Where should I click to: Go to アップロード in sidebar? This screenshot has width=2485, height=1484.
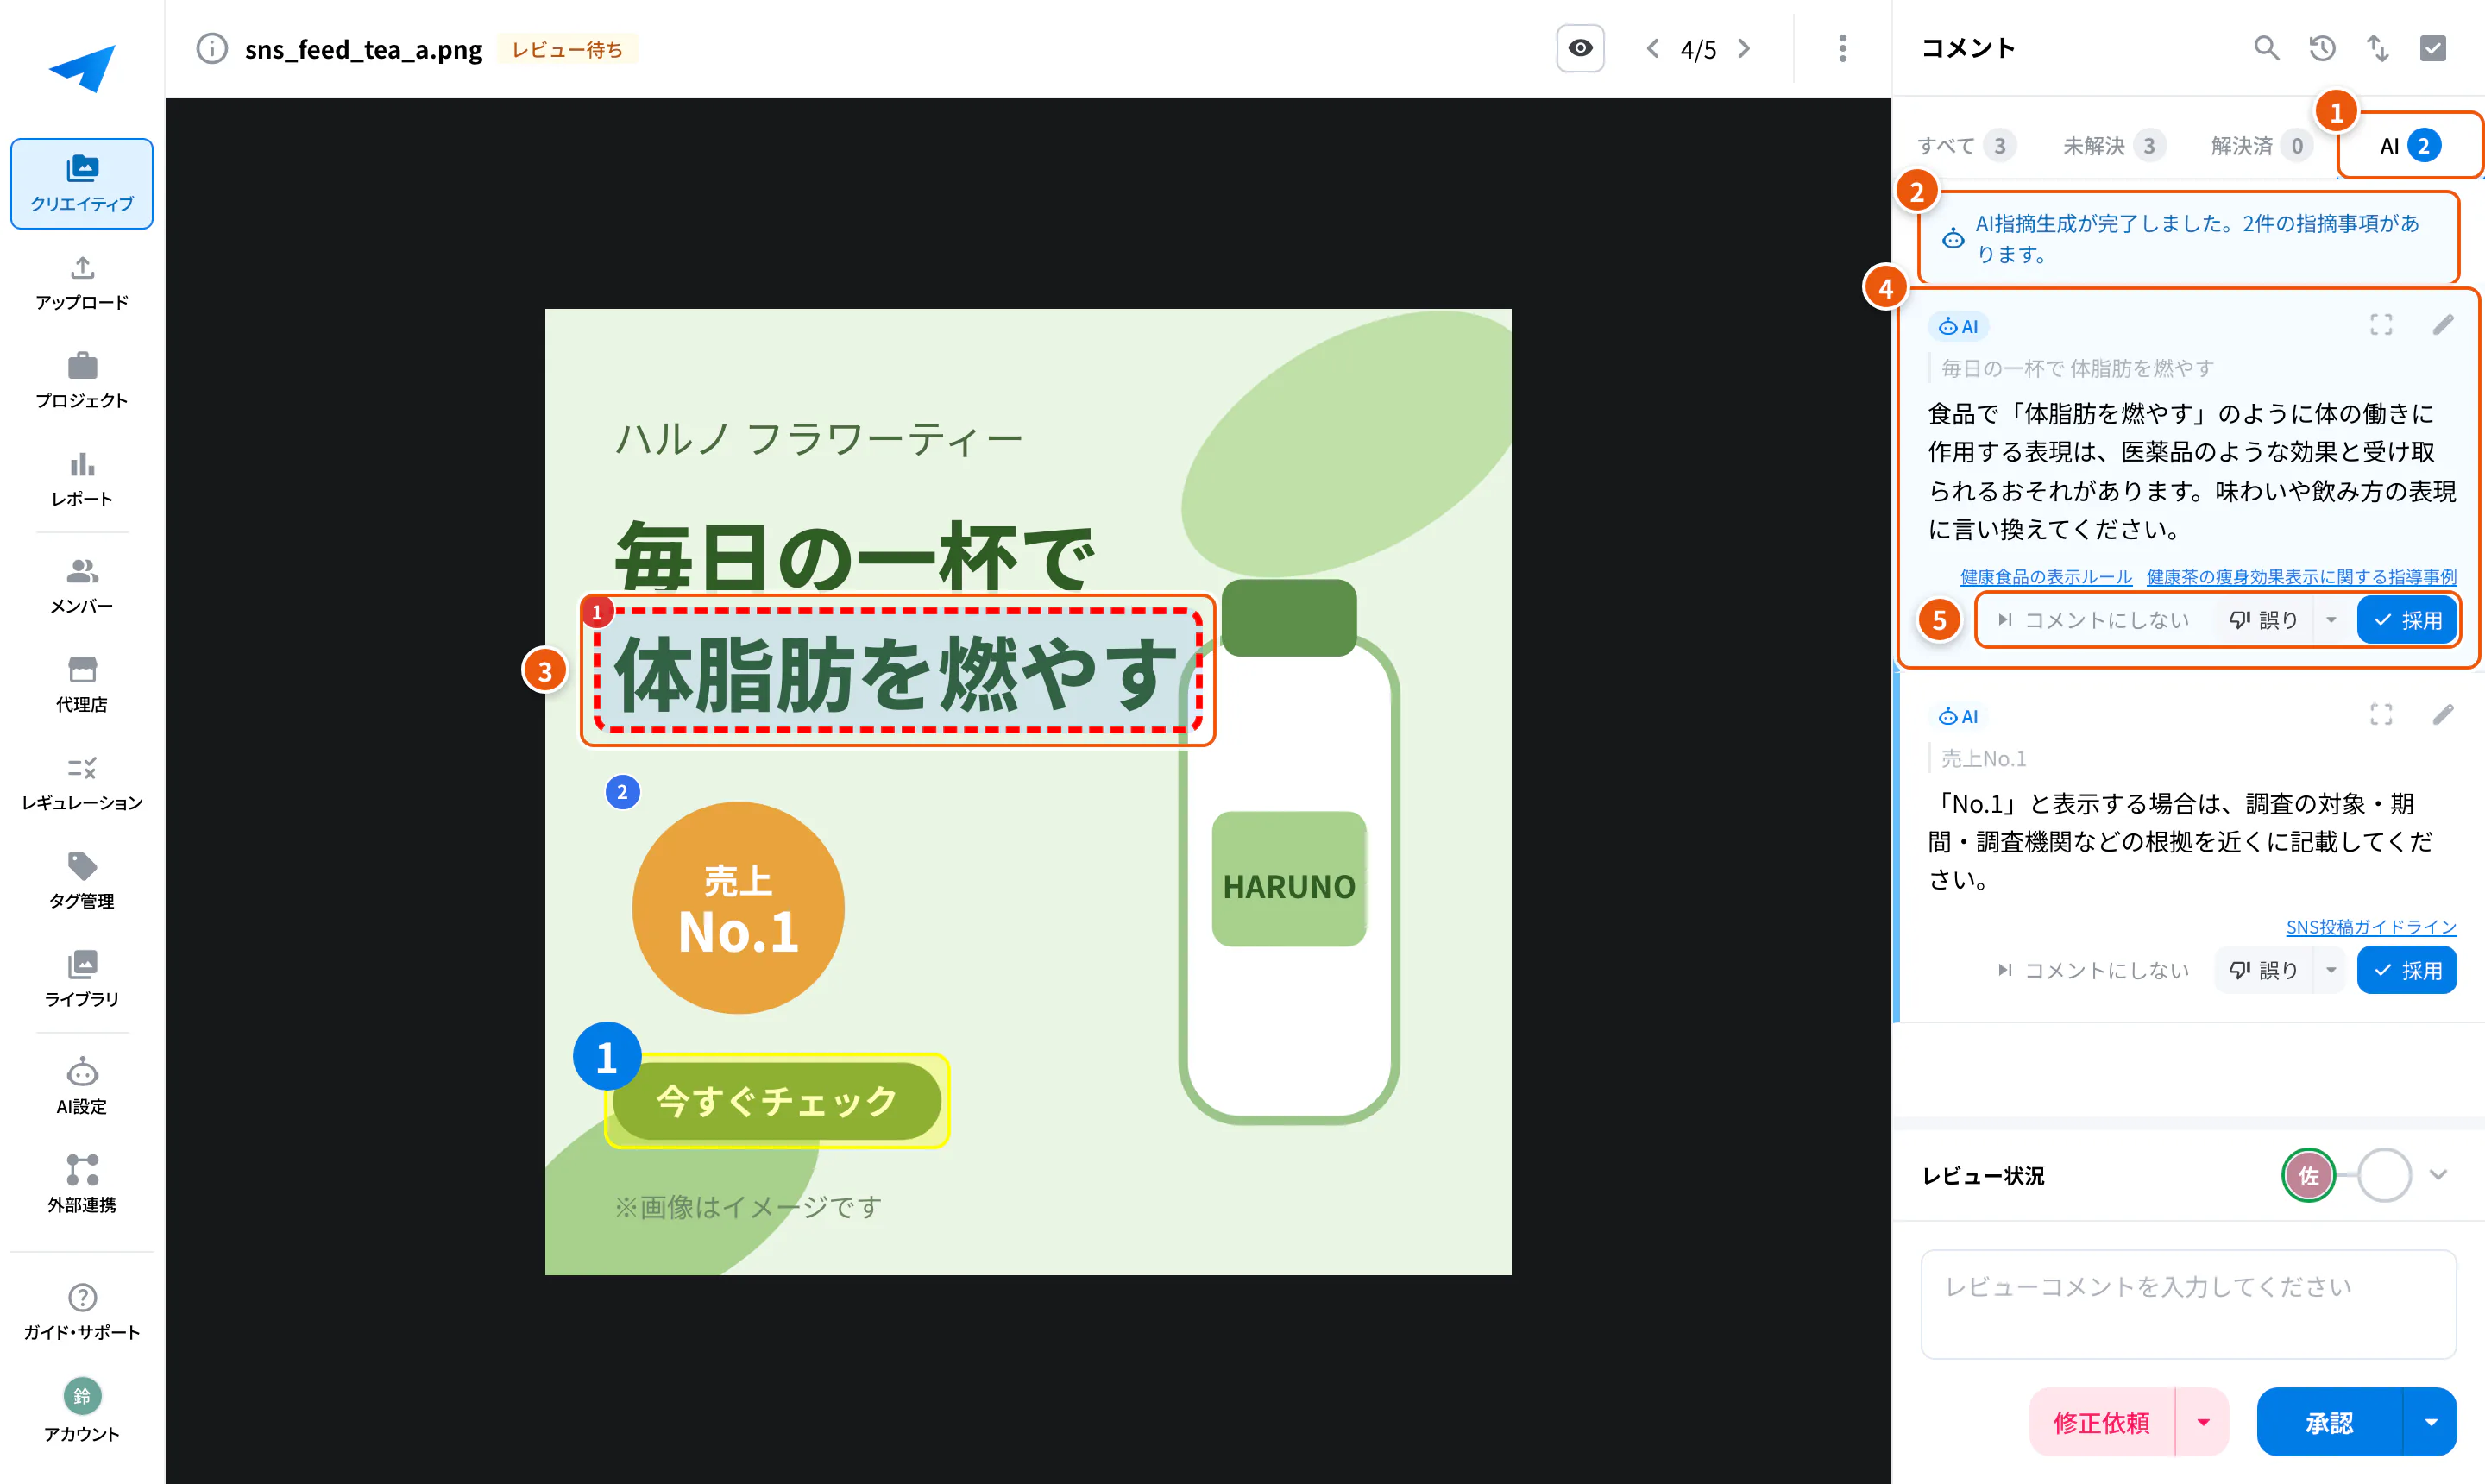[82, 283]
